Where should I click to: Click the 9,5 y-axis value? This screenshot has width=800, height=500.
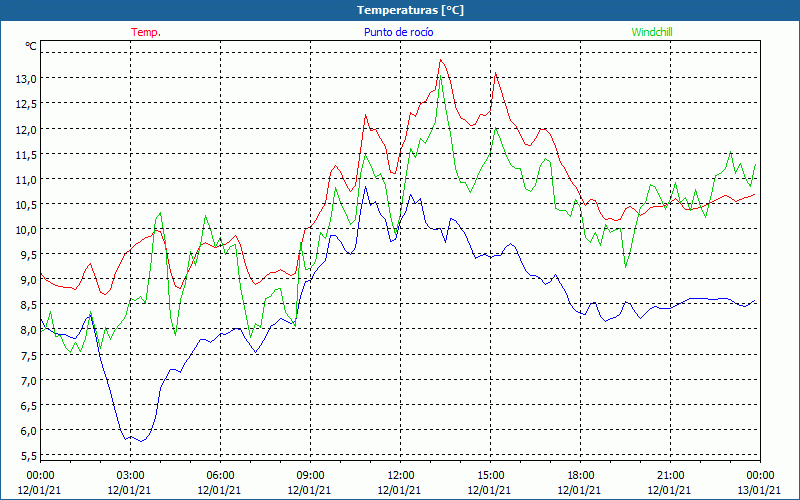28,255
